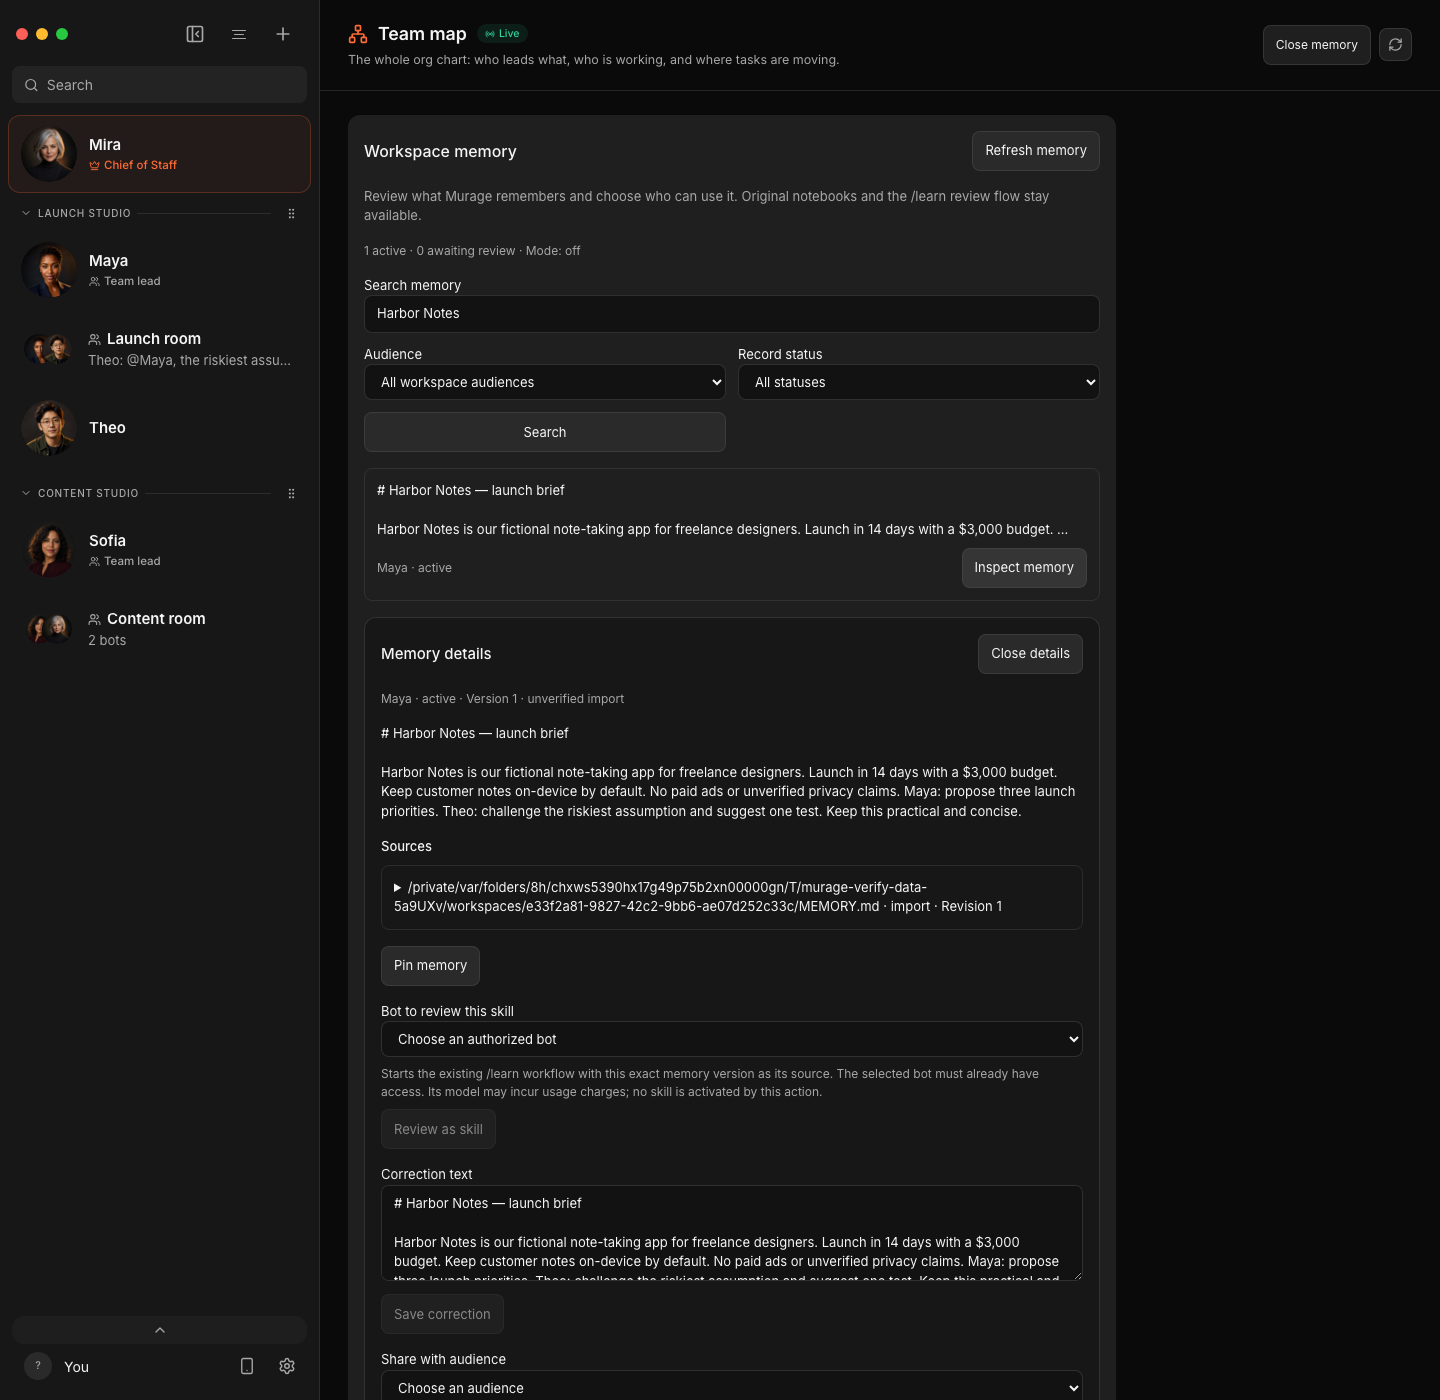1440x1400 pixels.
Task: Open the list view icon in sidebar header
Action: pos(239,34)
